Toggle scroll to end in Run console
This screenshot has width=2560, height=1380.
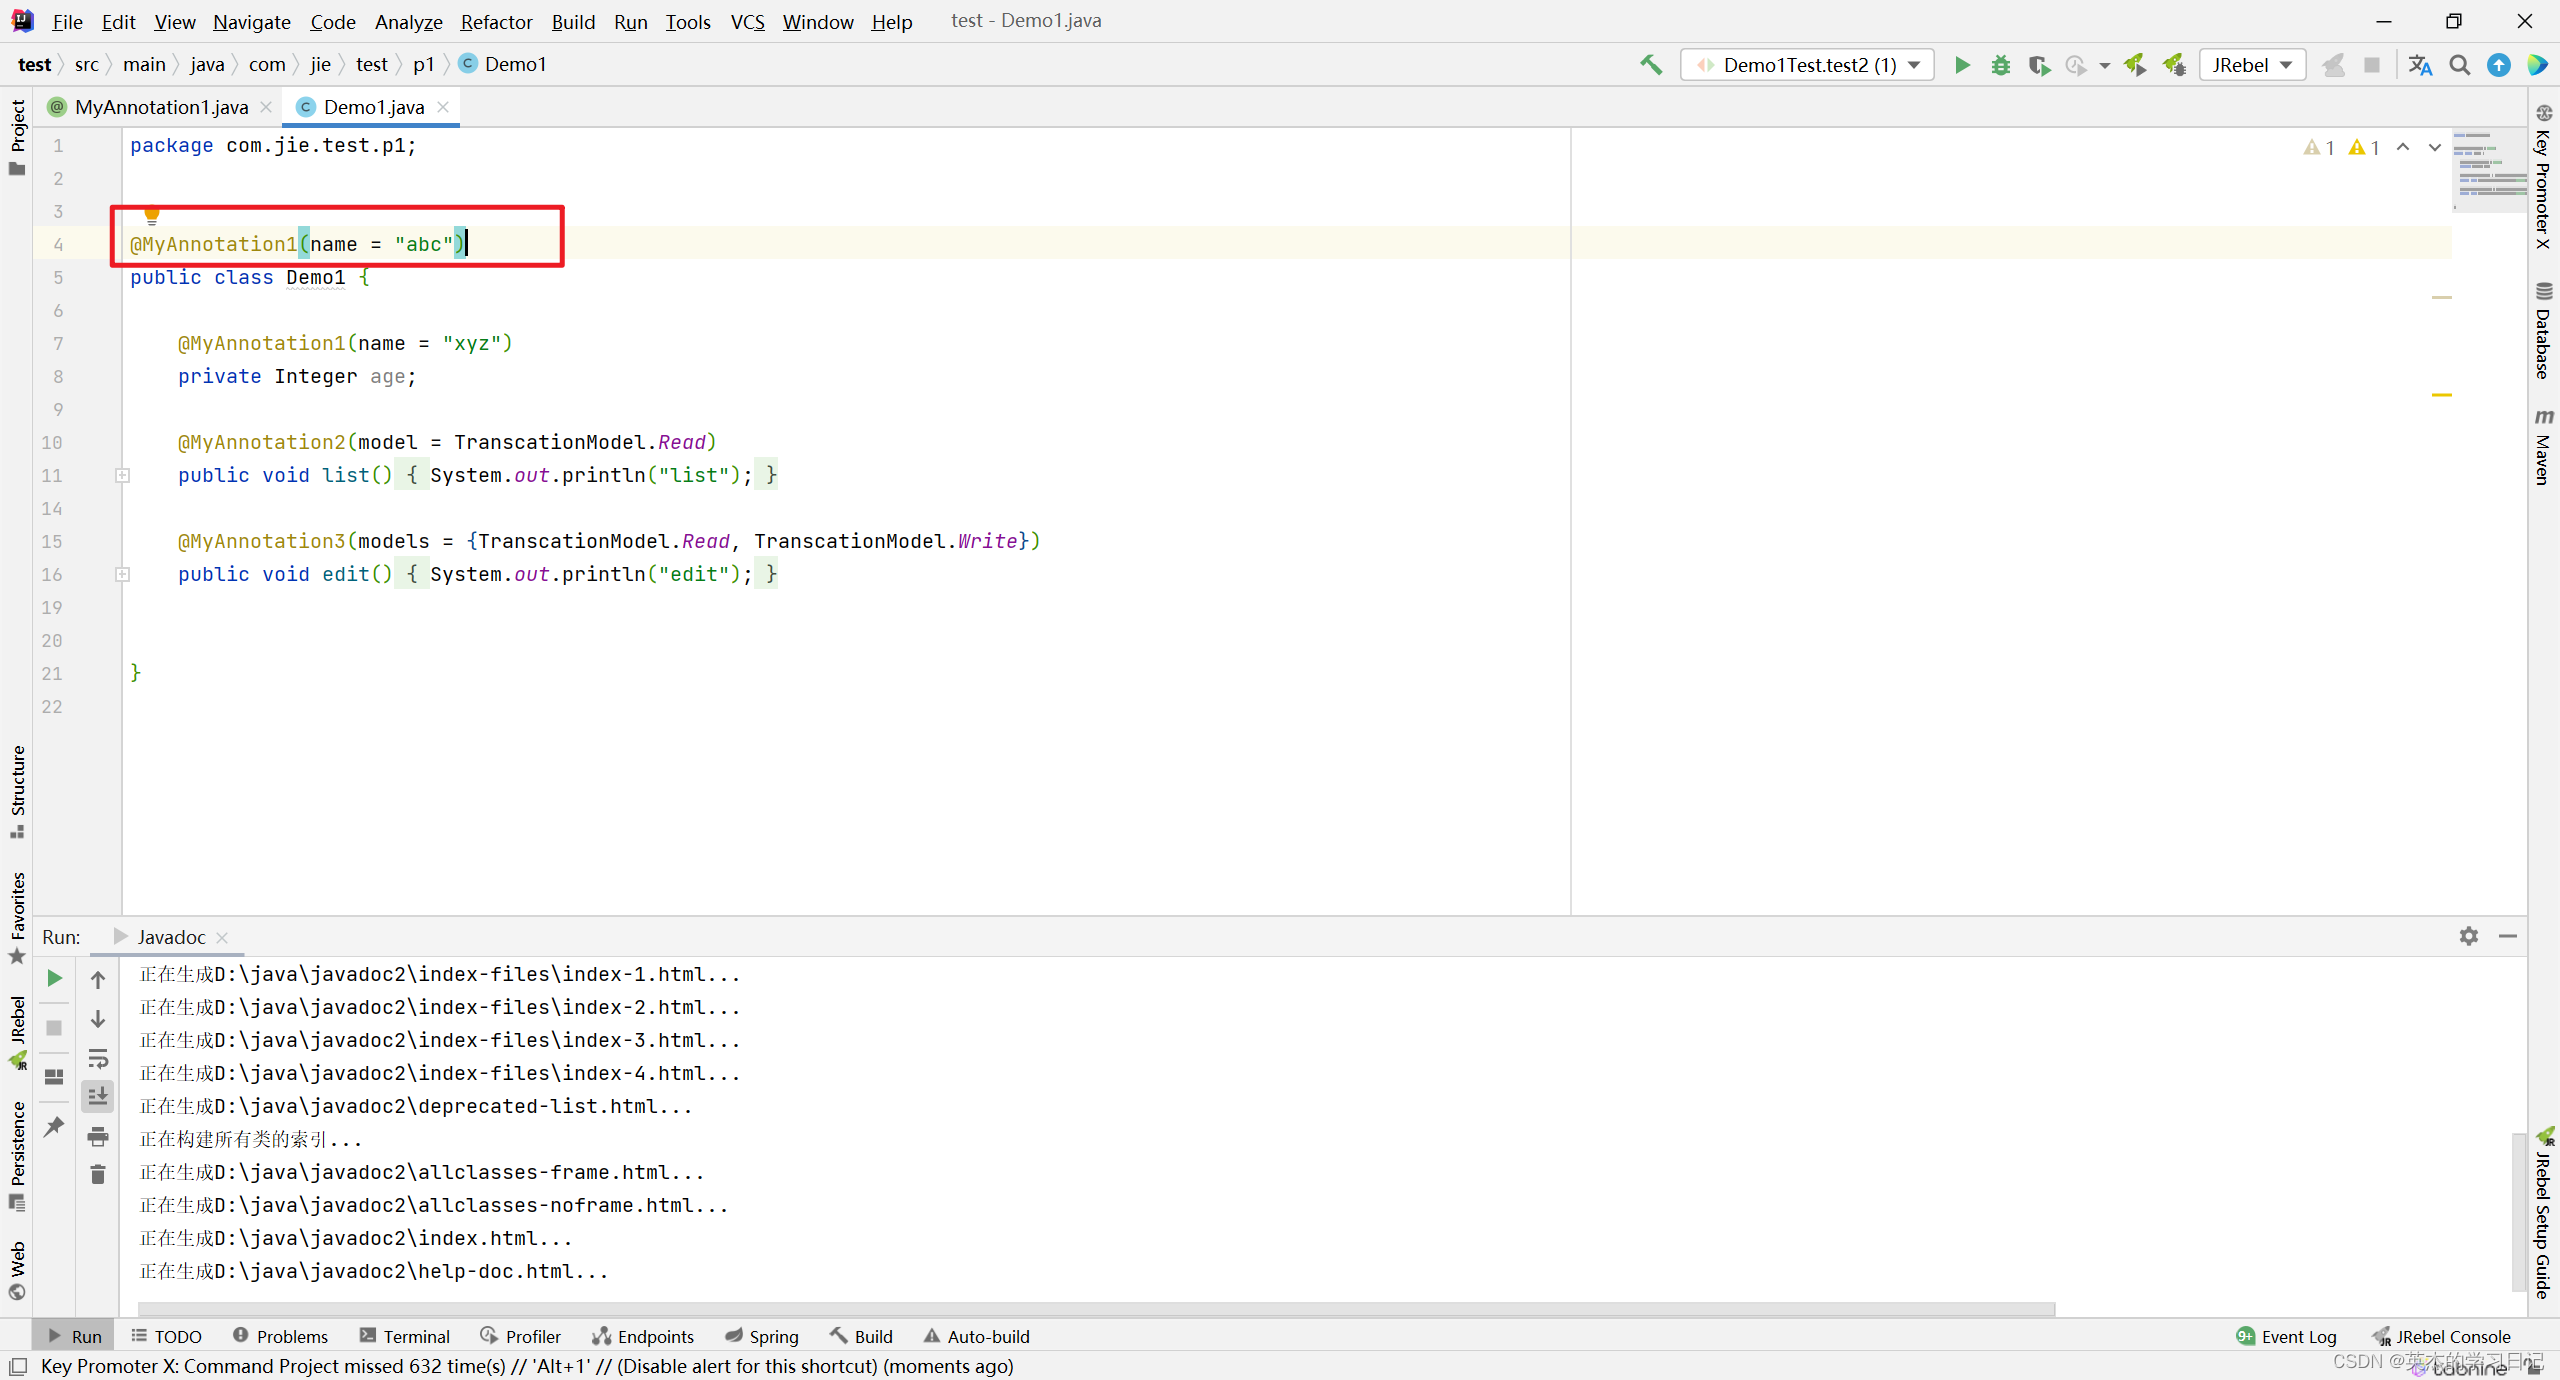coord(98,1097)
